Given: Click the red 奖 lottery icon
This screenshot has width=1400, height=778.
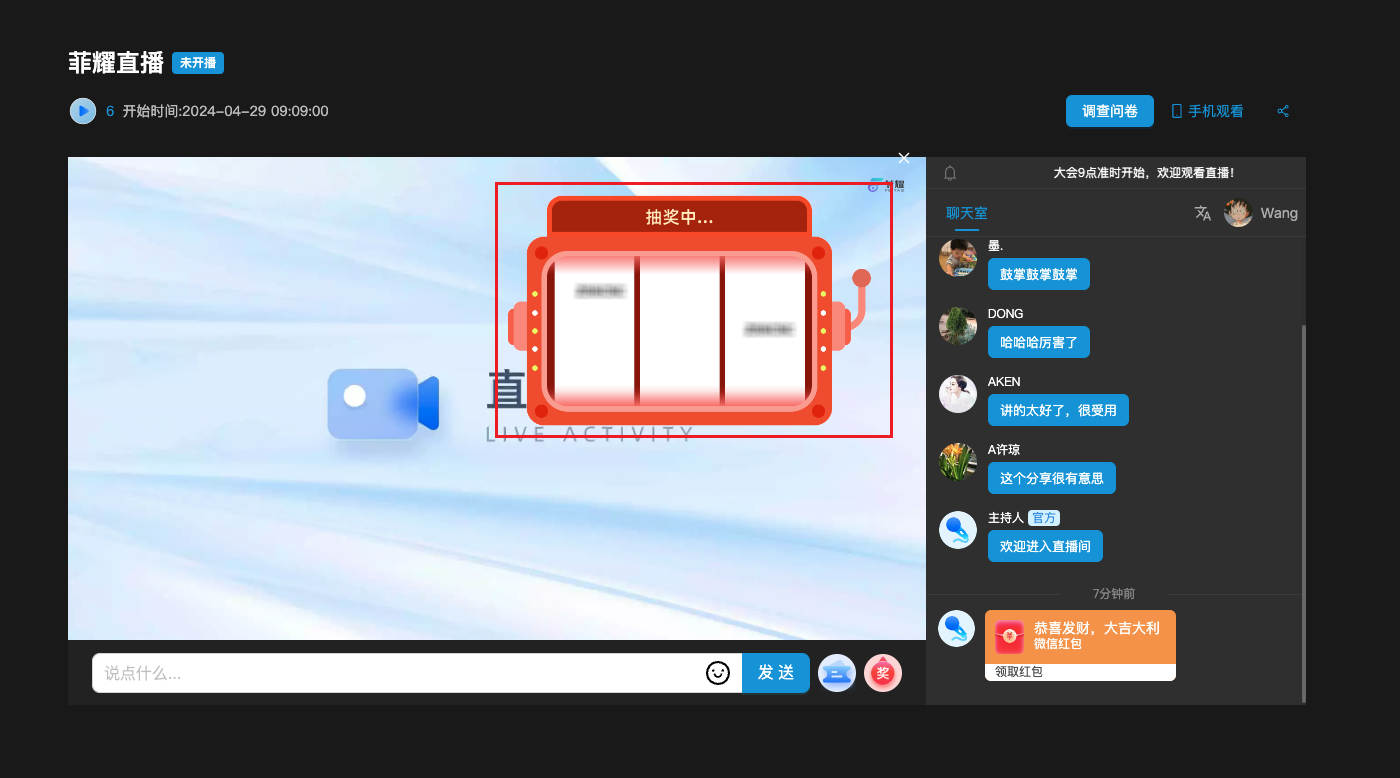Looking at the screenshot, I should pyautogui.click(x=883, y=673).
